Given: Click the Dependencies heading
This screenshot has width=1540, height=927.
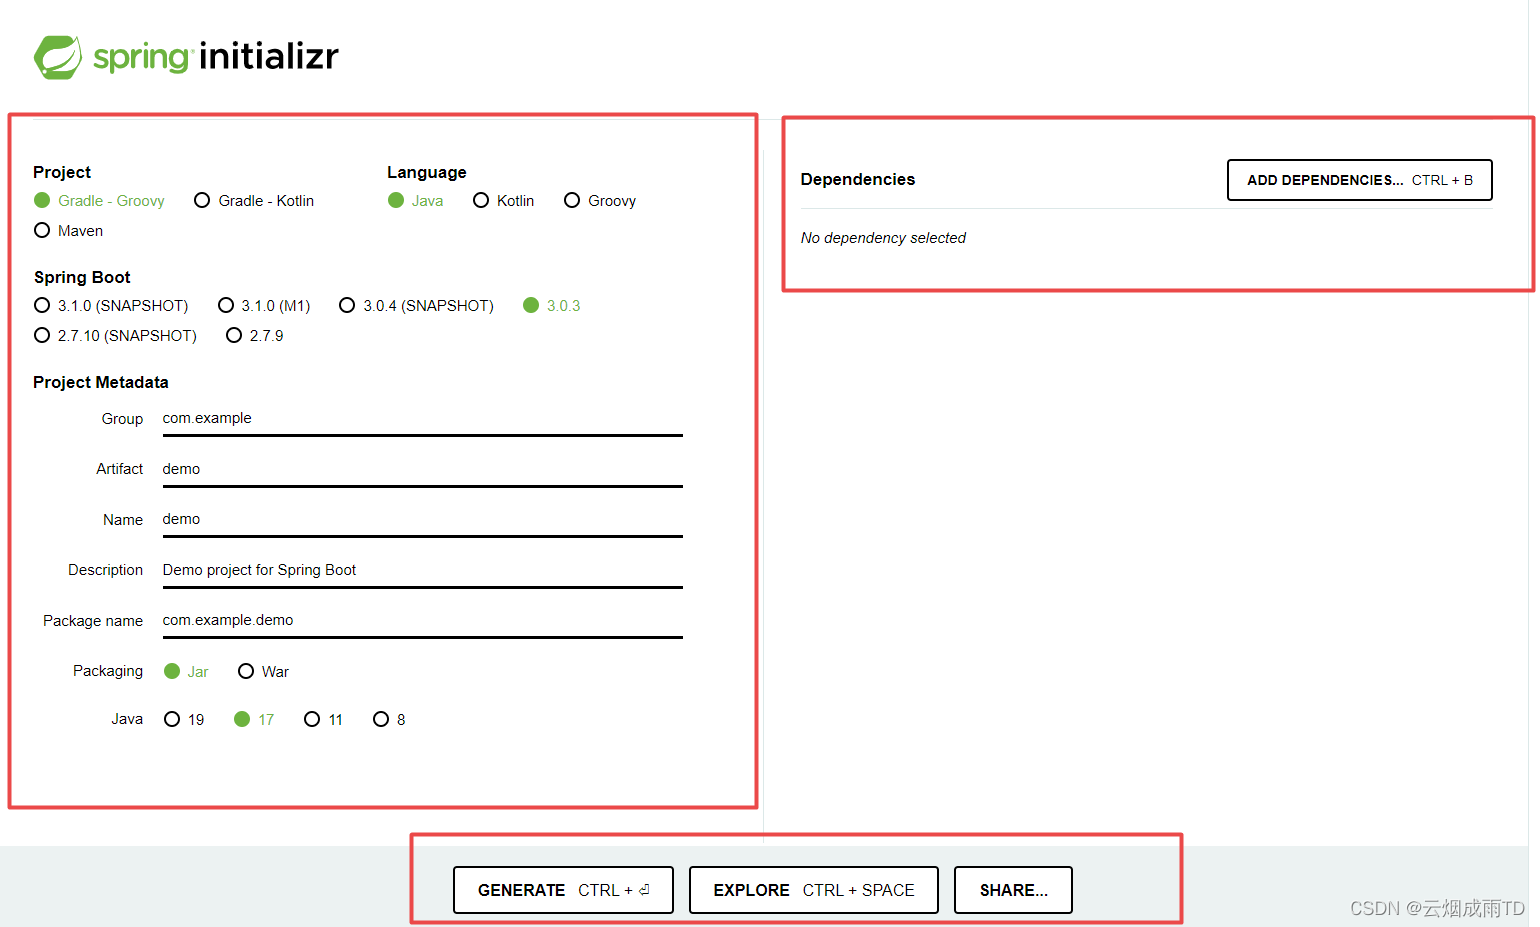Looking at the screenshot, I should coord(858,180).
